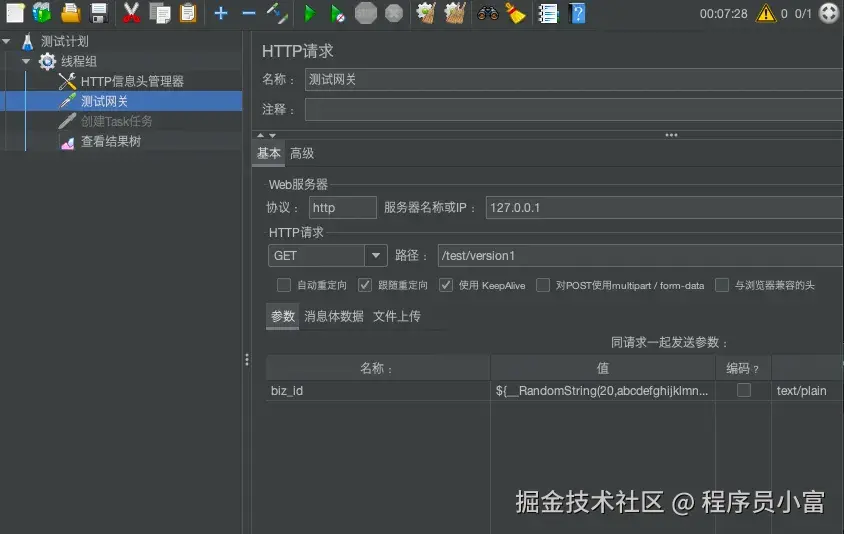Click Start no pauses icon

click(337, 13)
